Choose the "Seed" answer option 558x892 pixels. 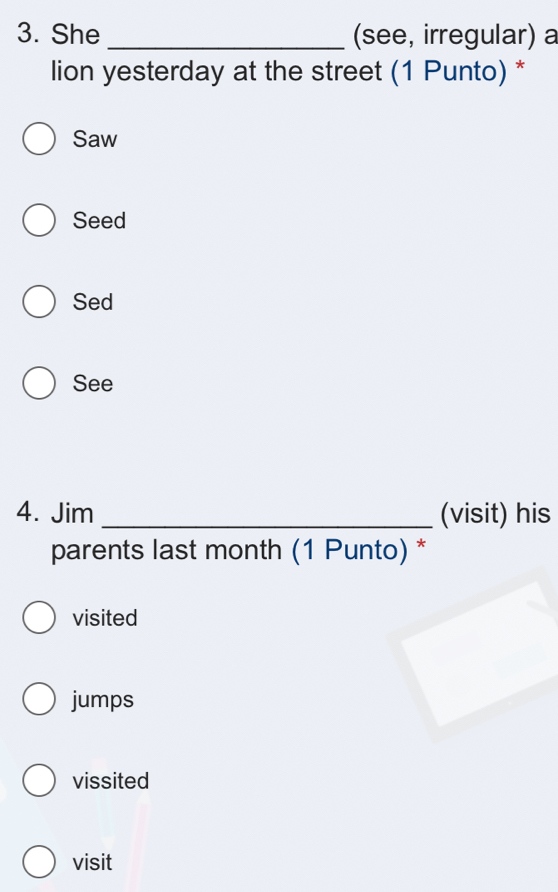click(x=39, y=220)
